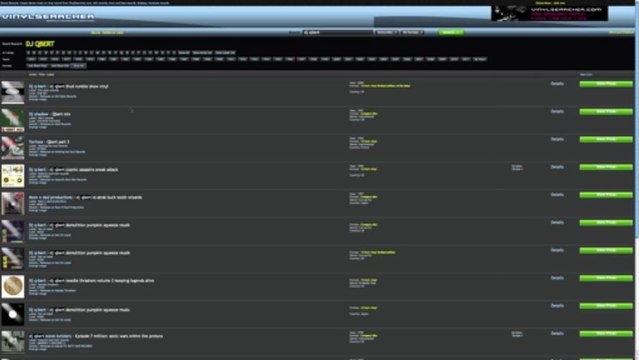Open Details for dj shadow Qbert mix row
639x360 pixels.
(557, 111)
